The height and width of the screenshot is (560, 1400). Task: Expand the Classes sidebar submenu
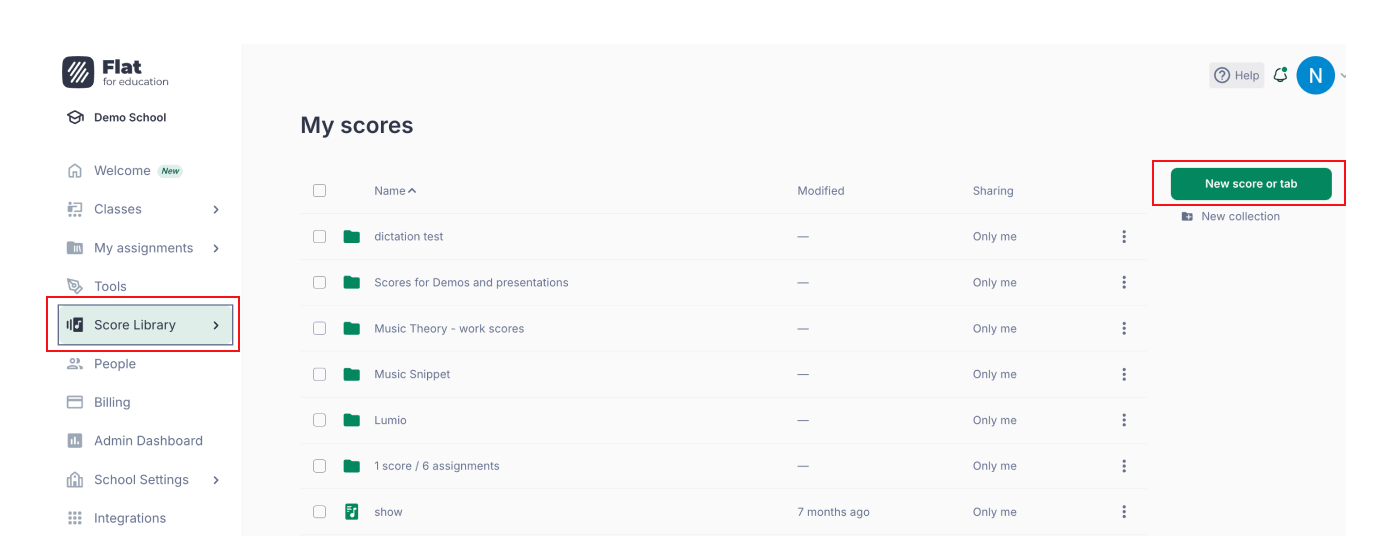point(216,209)
